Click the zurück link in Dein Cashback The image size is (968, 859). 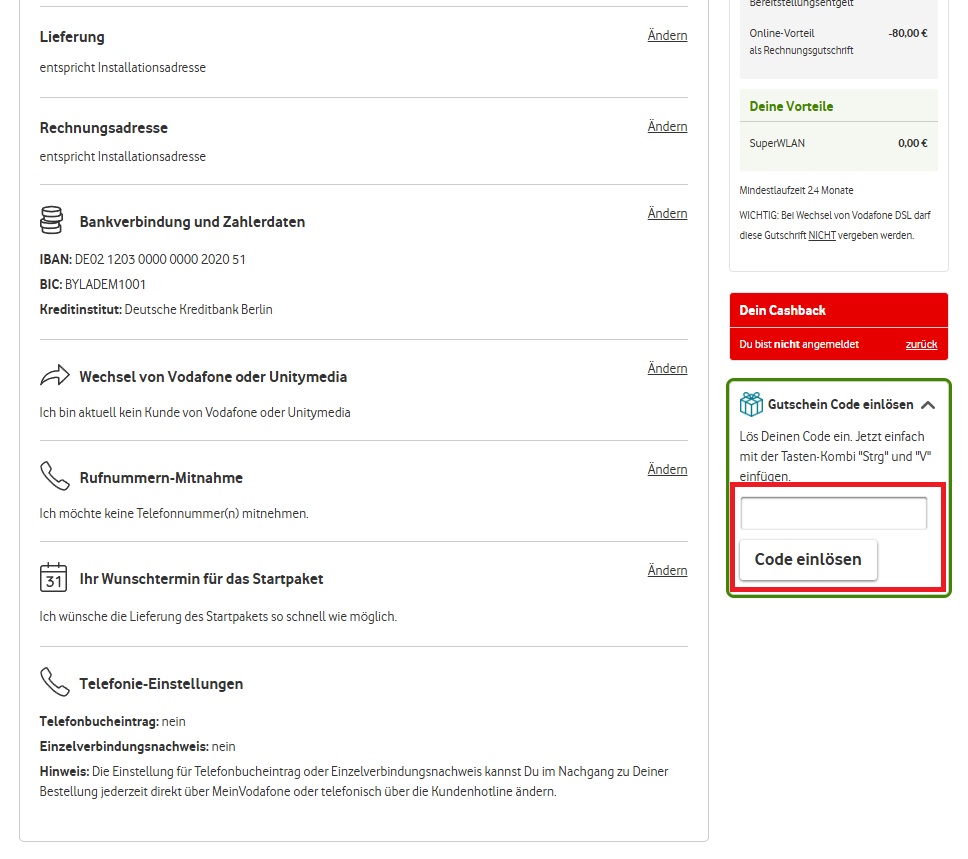(x=921, y=344)
